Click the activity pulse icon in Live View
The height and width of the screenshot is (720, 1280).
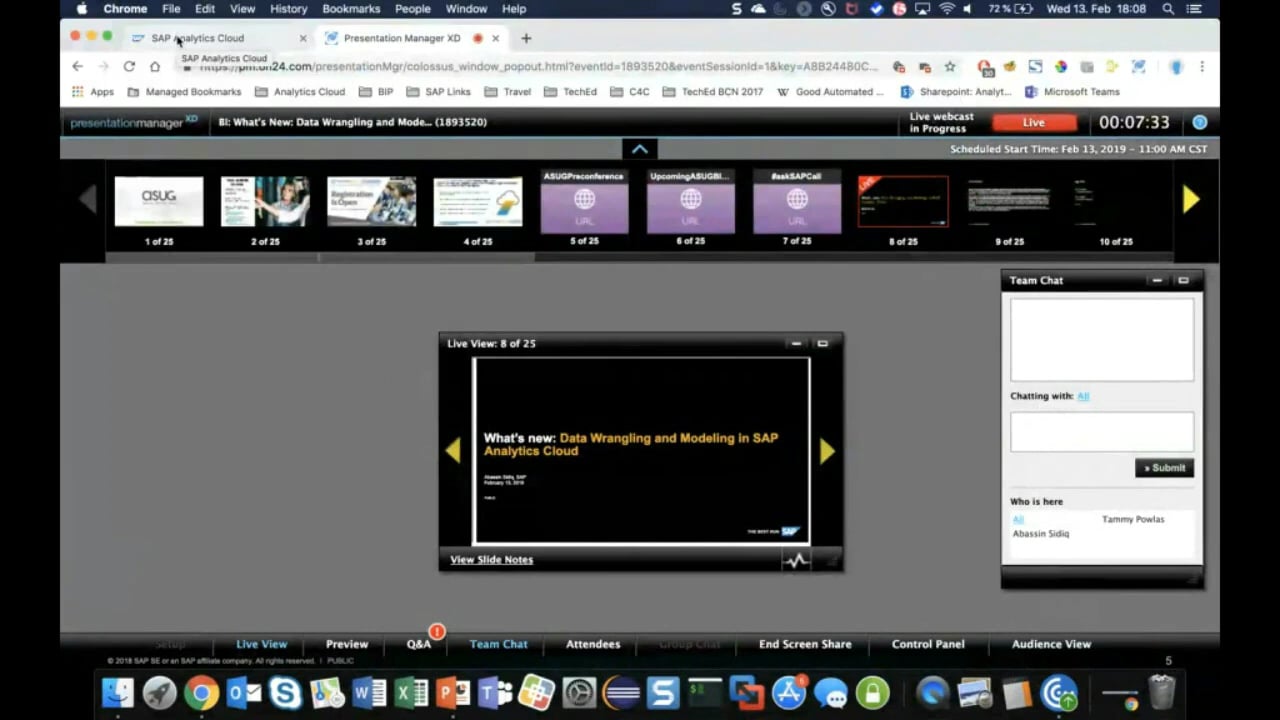pyautogui.click(x=796, y=560)
